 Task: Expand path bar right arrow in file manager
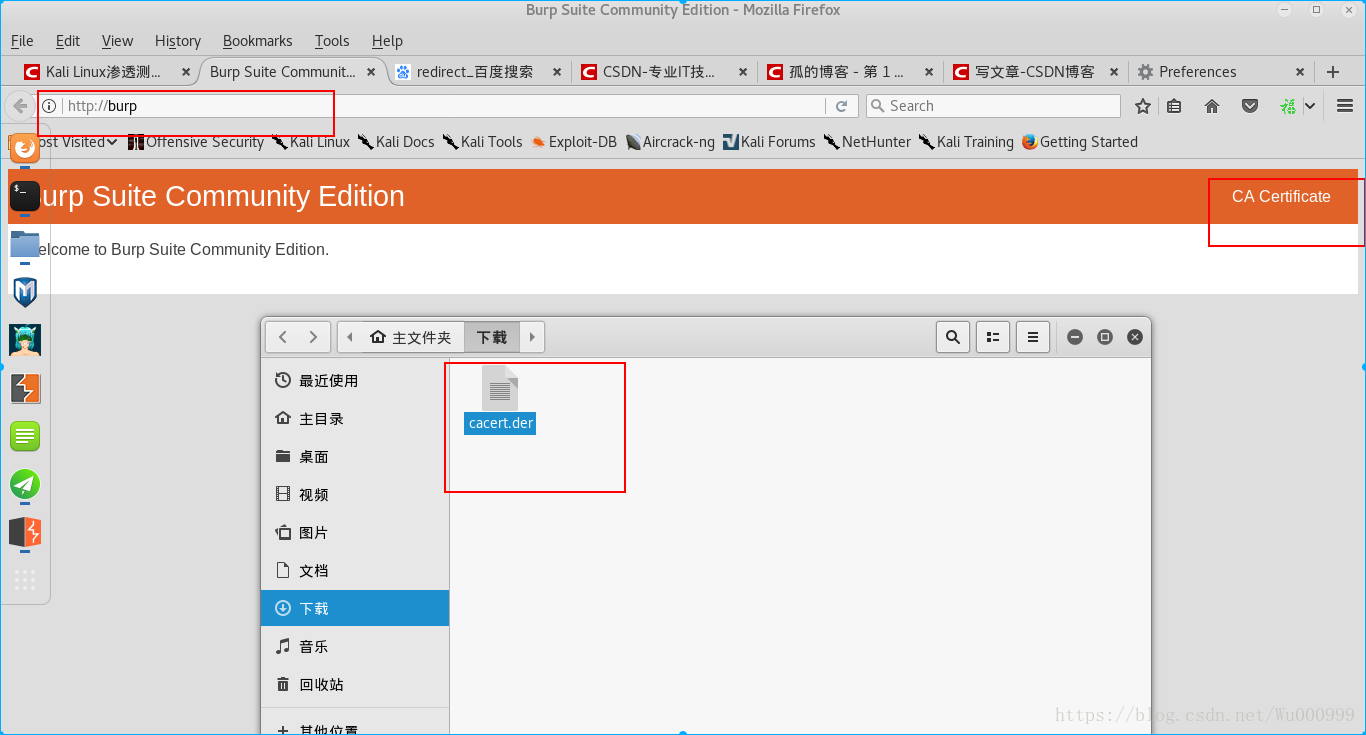(532, 337)
